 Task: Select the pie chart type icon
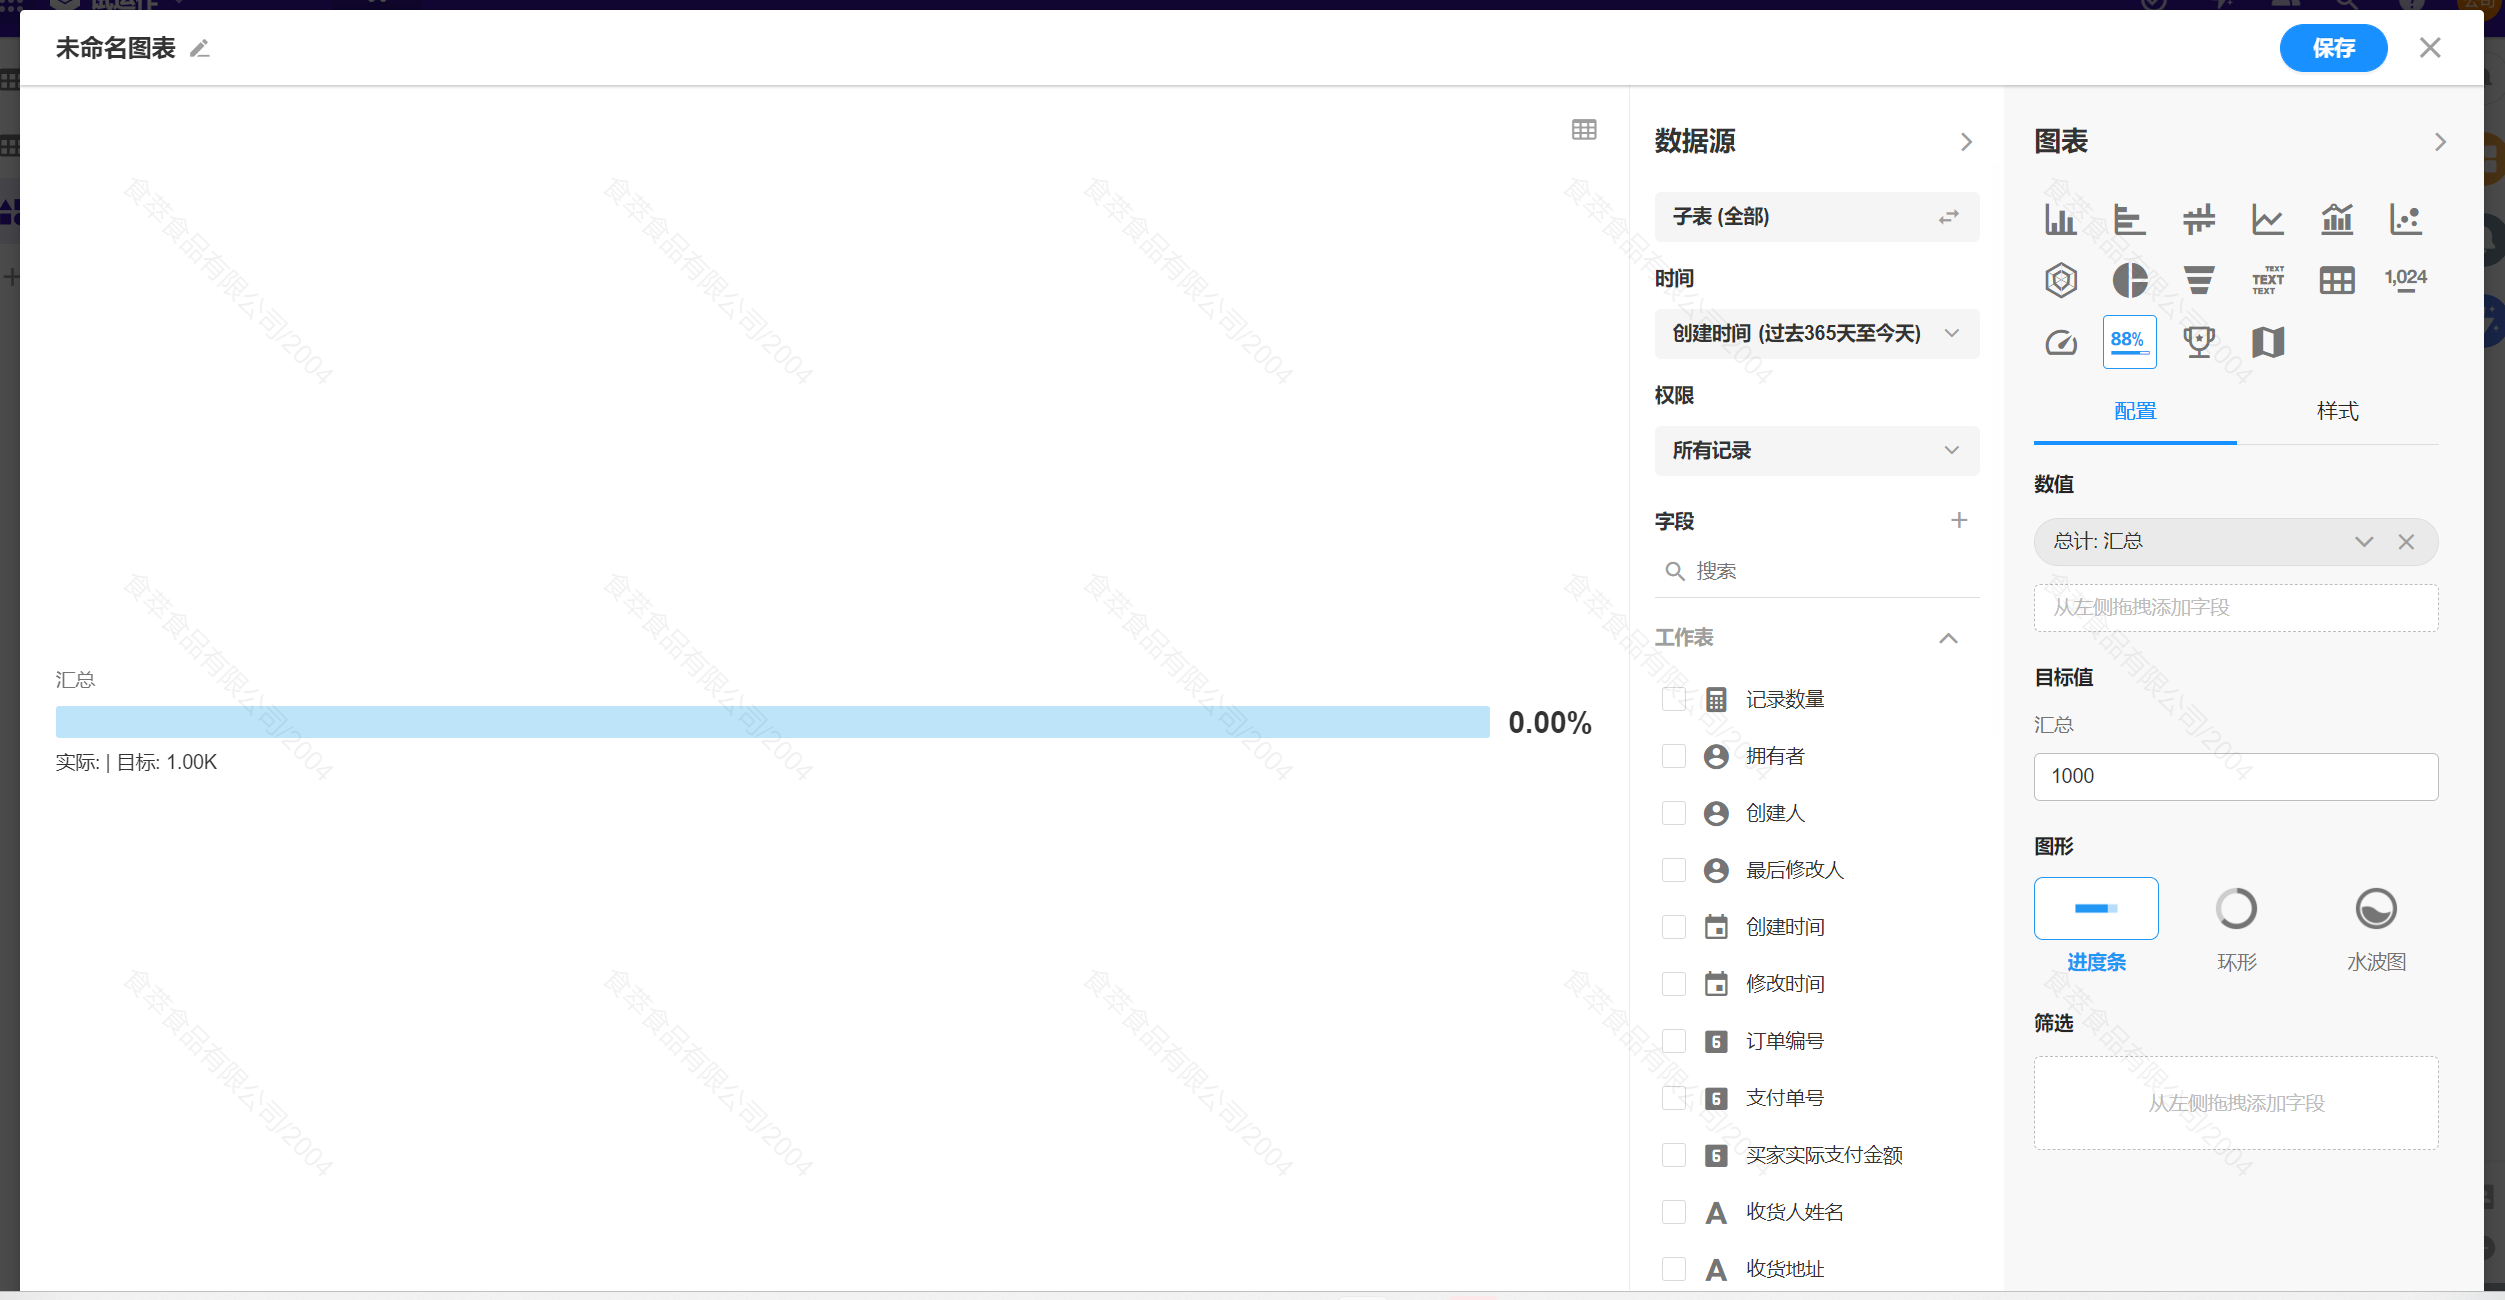pos(2130,280)
